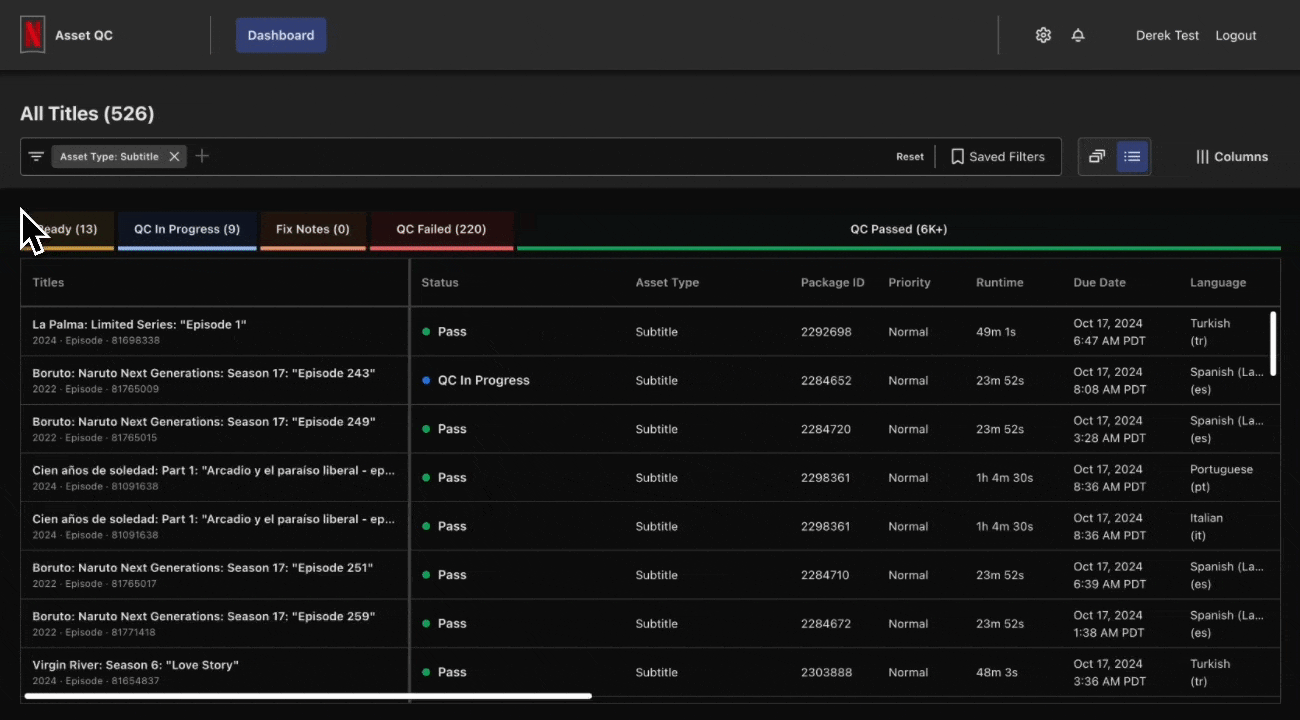Click package ID 2284652
The height and width of the screenshot is (720, 1300).
826,381
